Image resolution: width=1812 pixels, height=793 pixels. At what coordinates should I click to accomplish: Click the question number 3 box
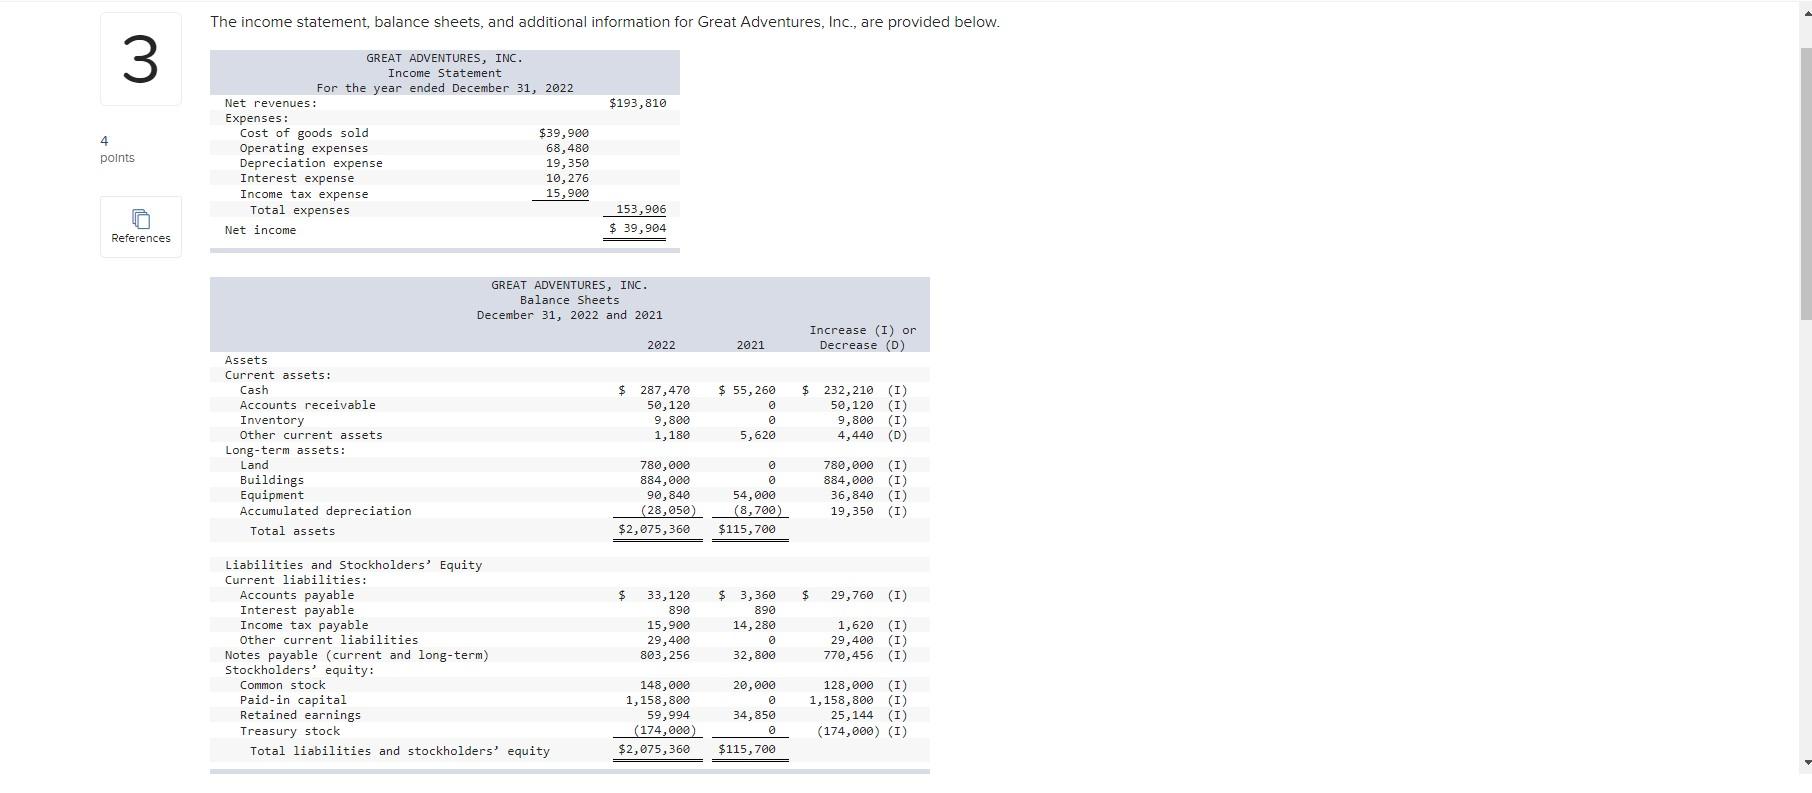(141, 59)
